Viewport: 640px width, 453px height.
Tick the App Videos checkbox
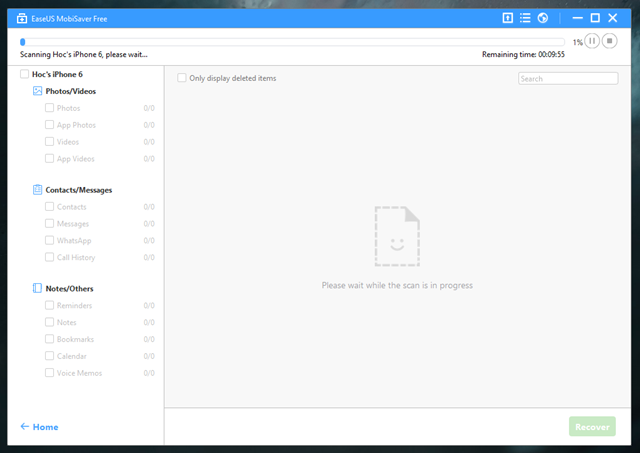click(49, 158)
